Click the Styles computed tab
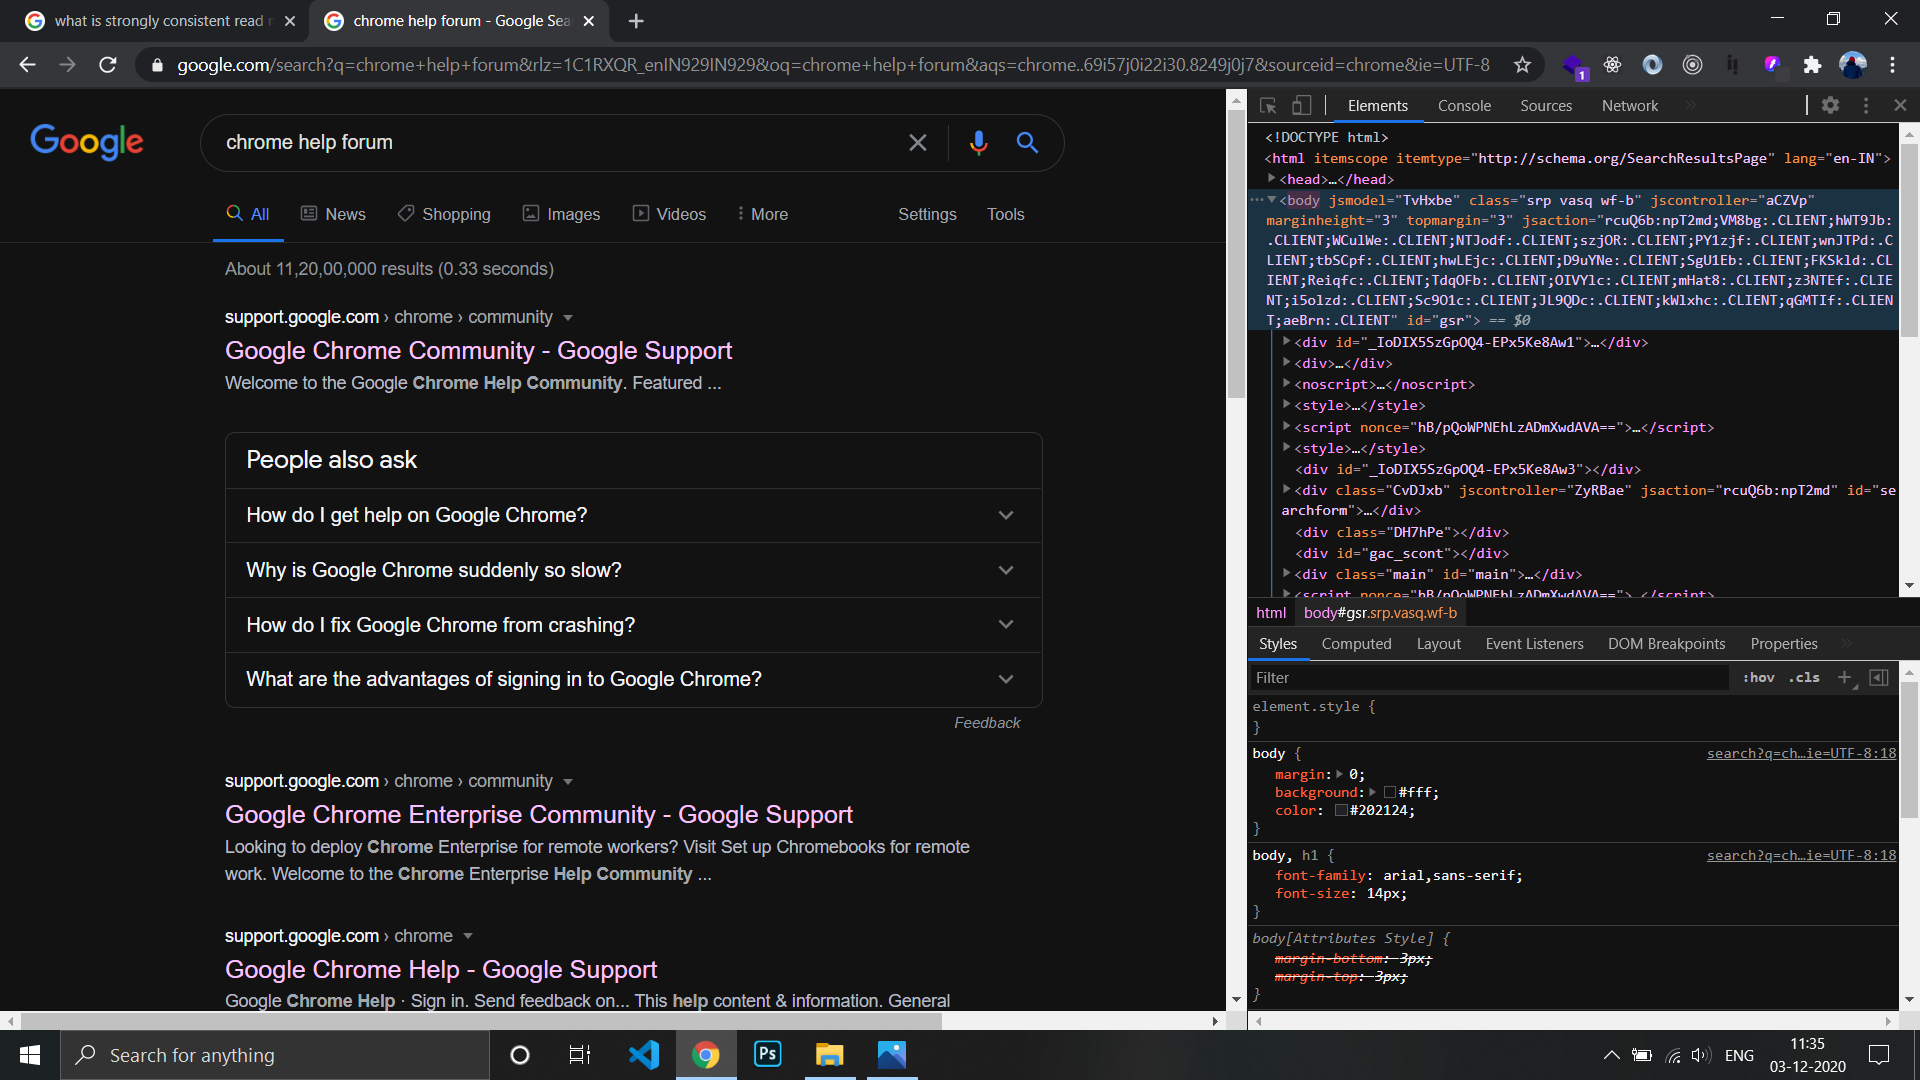1920x1080 pixels. [1357, 644]
